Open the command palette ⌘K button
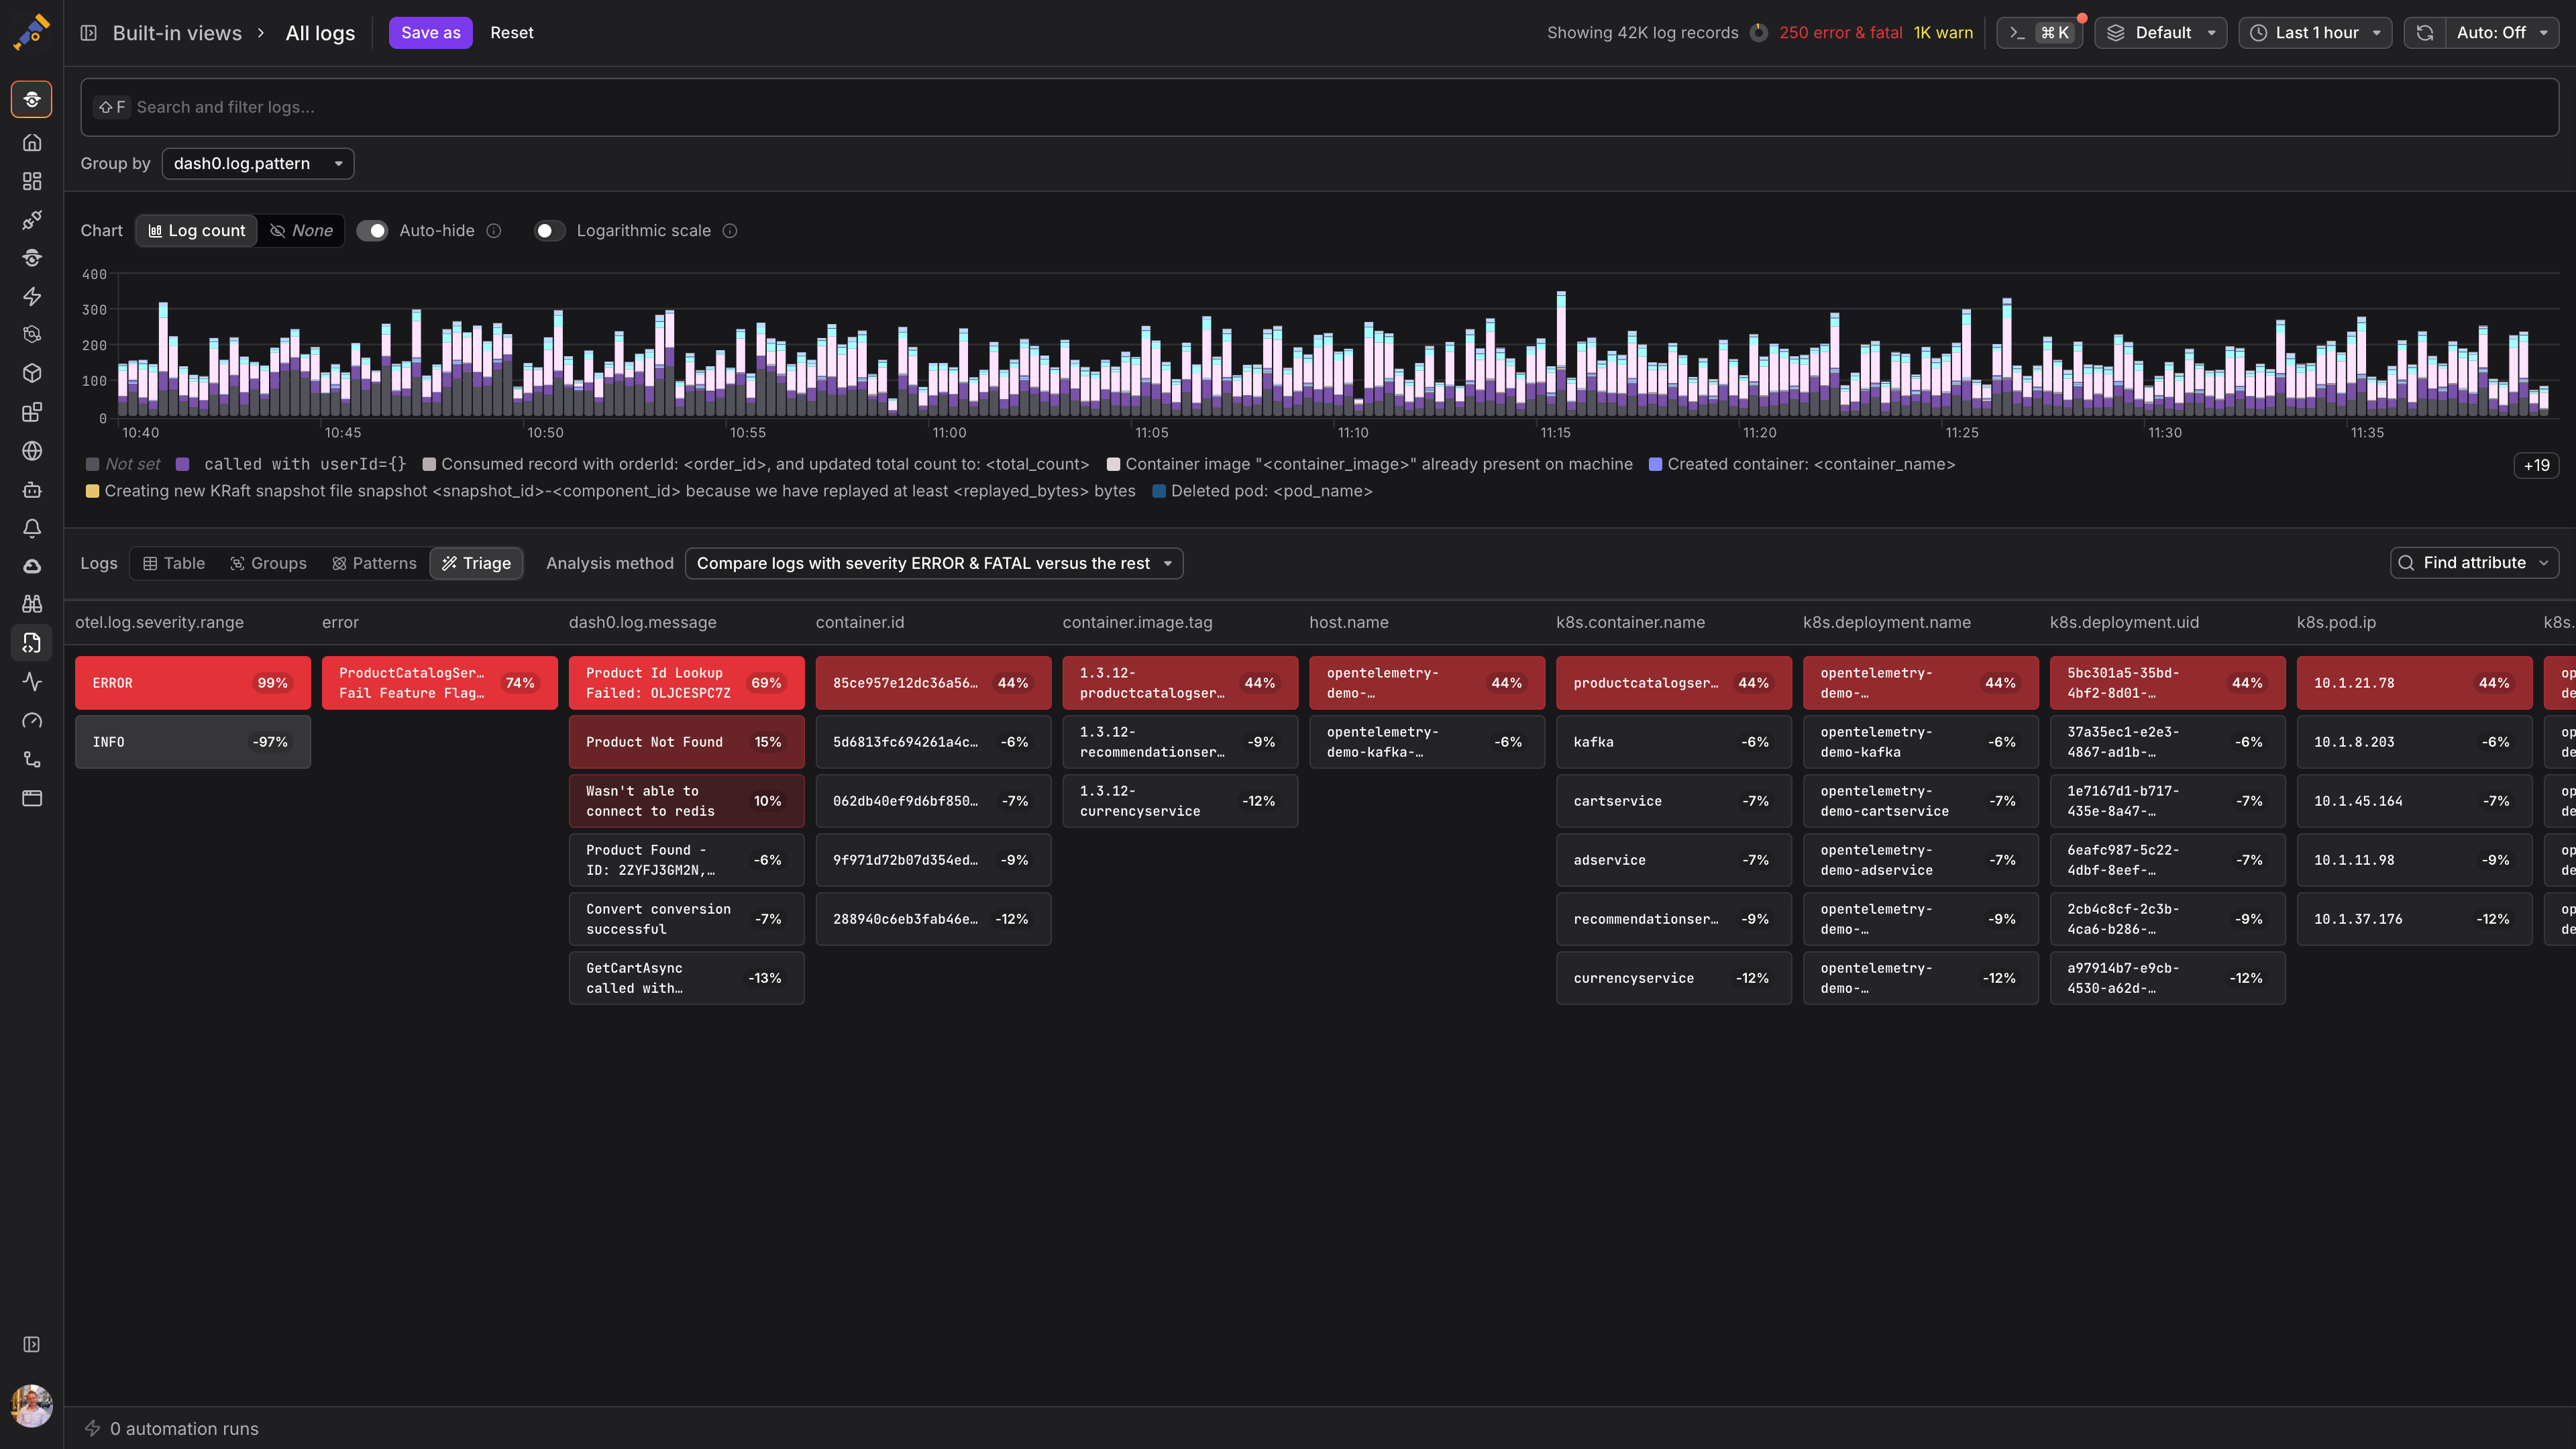 [x=2040, y=33]
